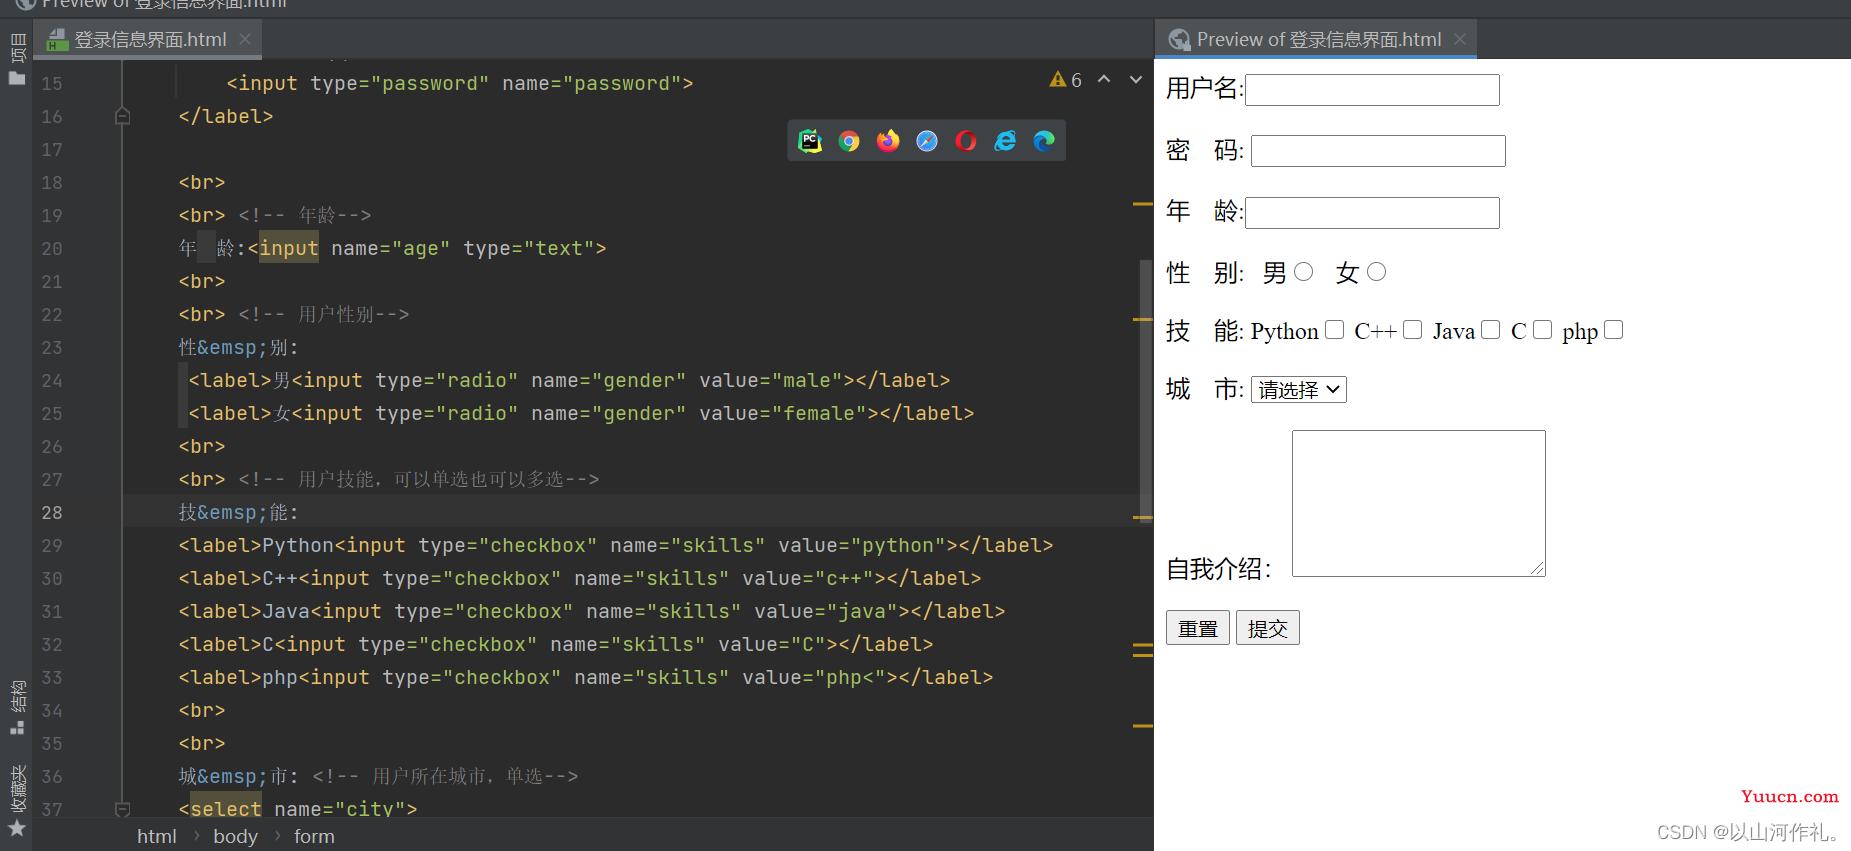Check the Python skill checkbox

tap(1334, 330)
